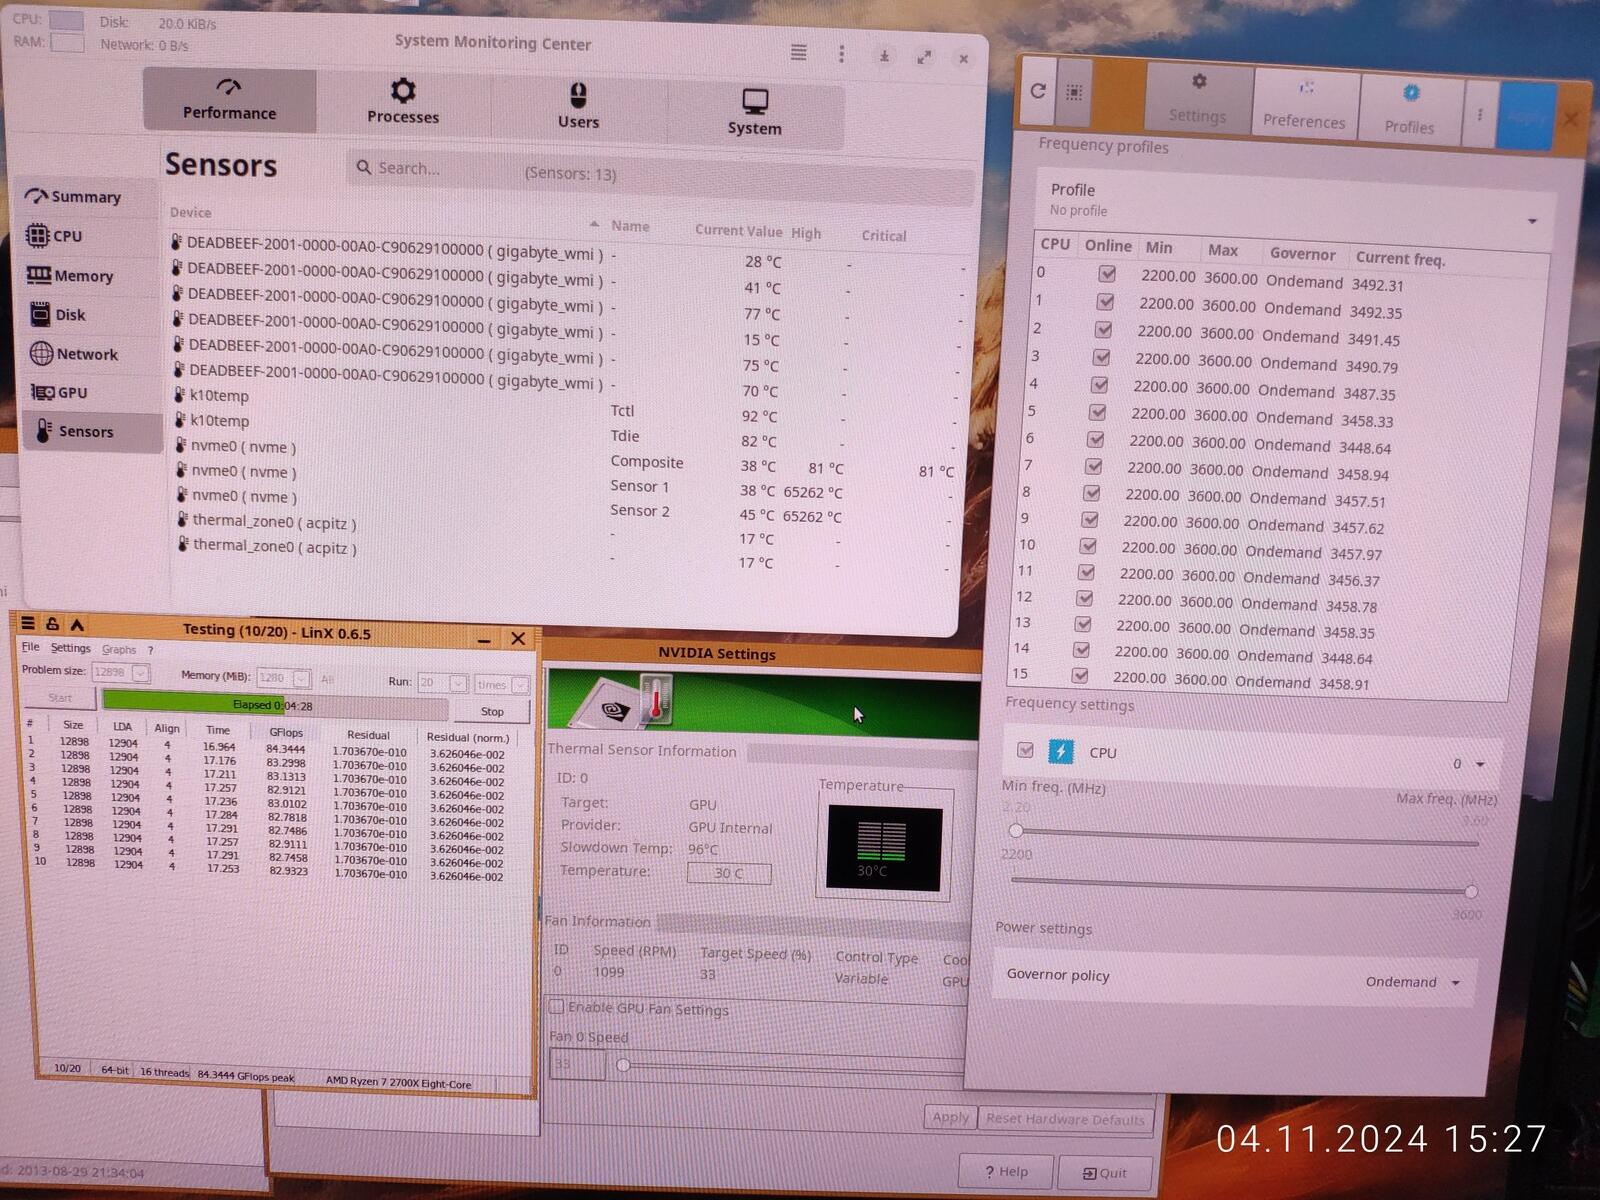Click the lock icon in LinX title bar
1600x1200 pixels.
tap(52, 624)
